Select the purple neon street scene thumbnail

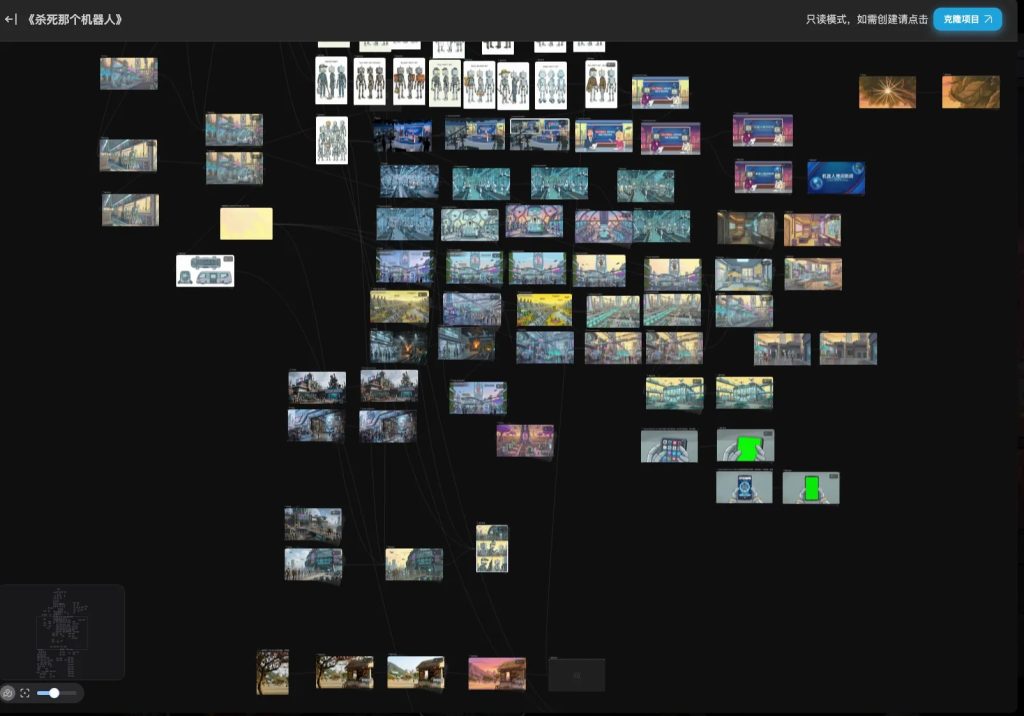[x=525, y=440]
